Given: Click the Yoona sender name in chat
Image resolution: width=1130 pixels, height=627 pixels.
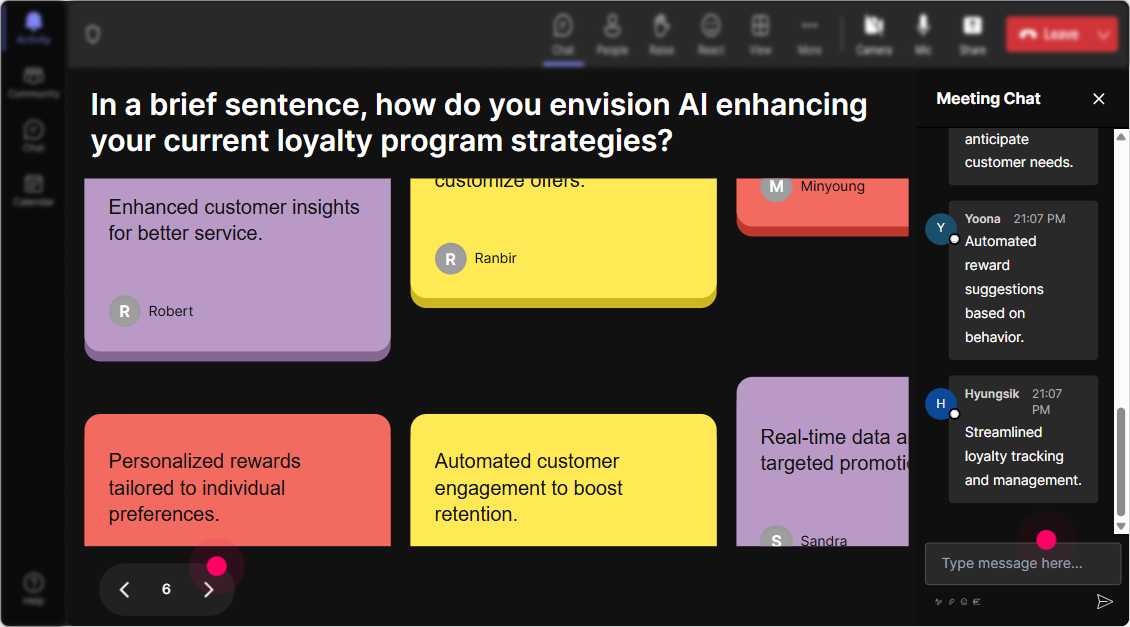Looking at the screenshot, I should (x=982, y=218).
